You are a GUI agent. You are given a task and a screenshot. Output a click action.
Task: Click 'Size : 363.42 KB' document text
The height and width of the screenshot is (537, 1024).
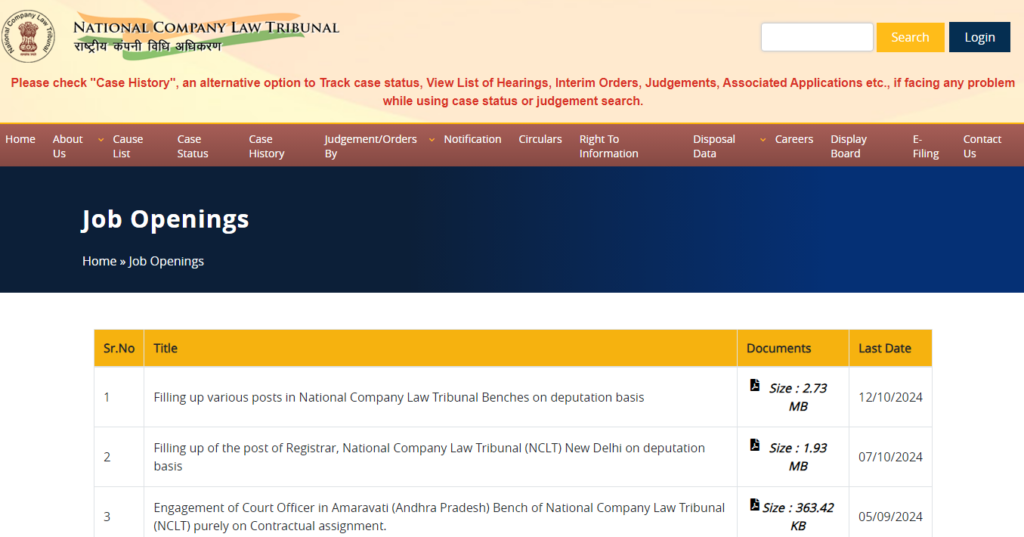pyautogui.click(x=797, y=517)
